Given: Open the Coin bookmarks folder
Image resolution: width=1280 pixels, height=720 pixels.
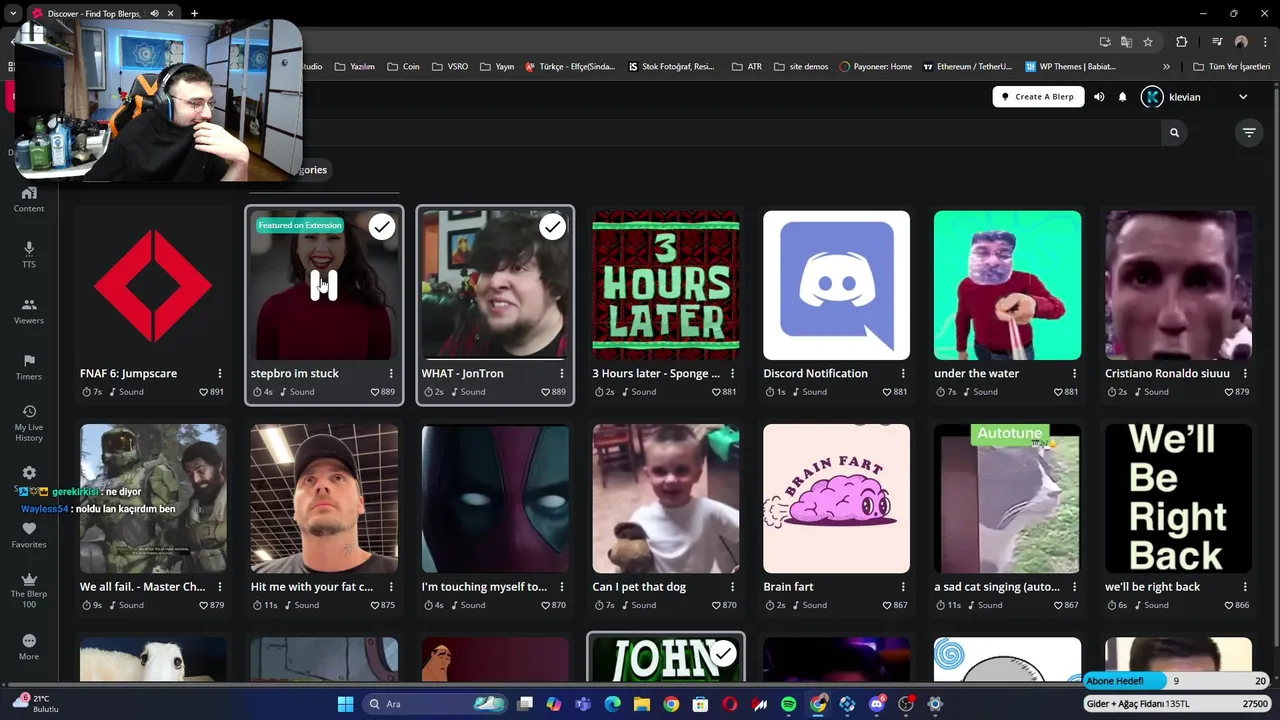Looking at the screenshot, I should (404, 67).
